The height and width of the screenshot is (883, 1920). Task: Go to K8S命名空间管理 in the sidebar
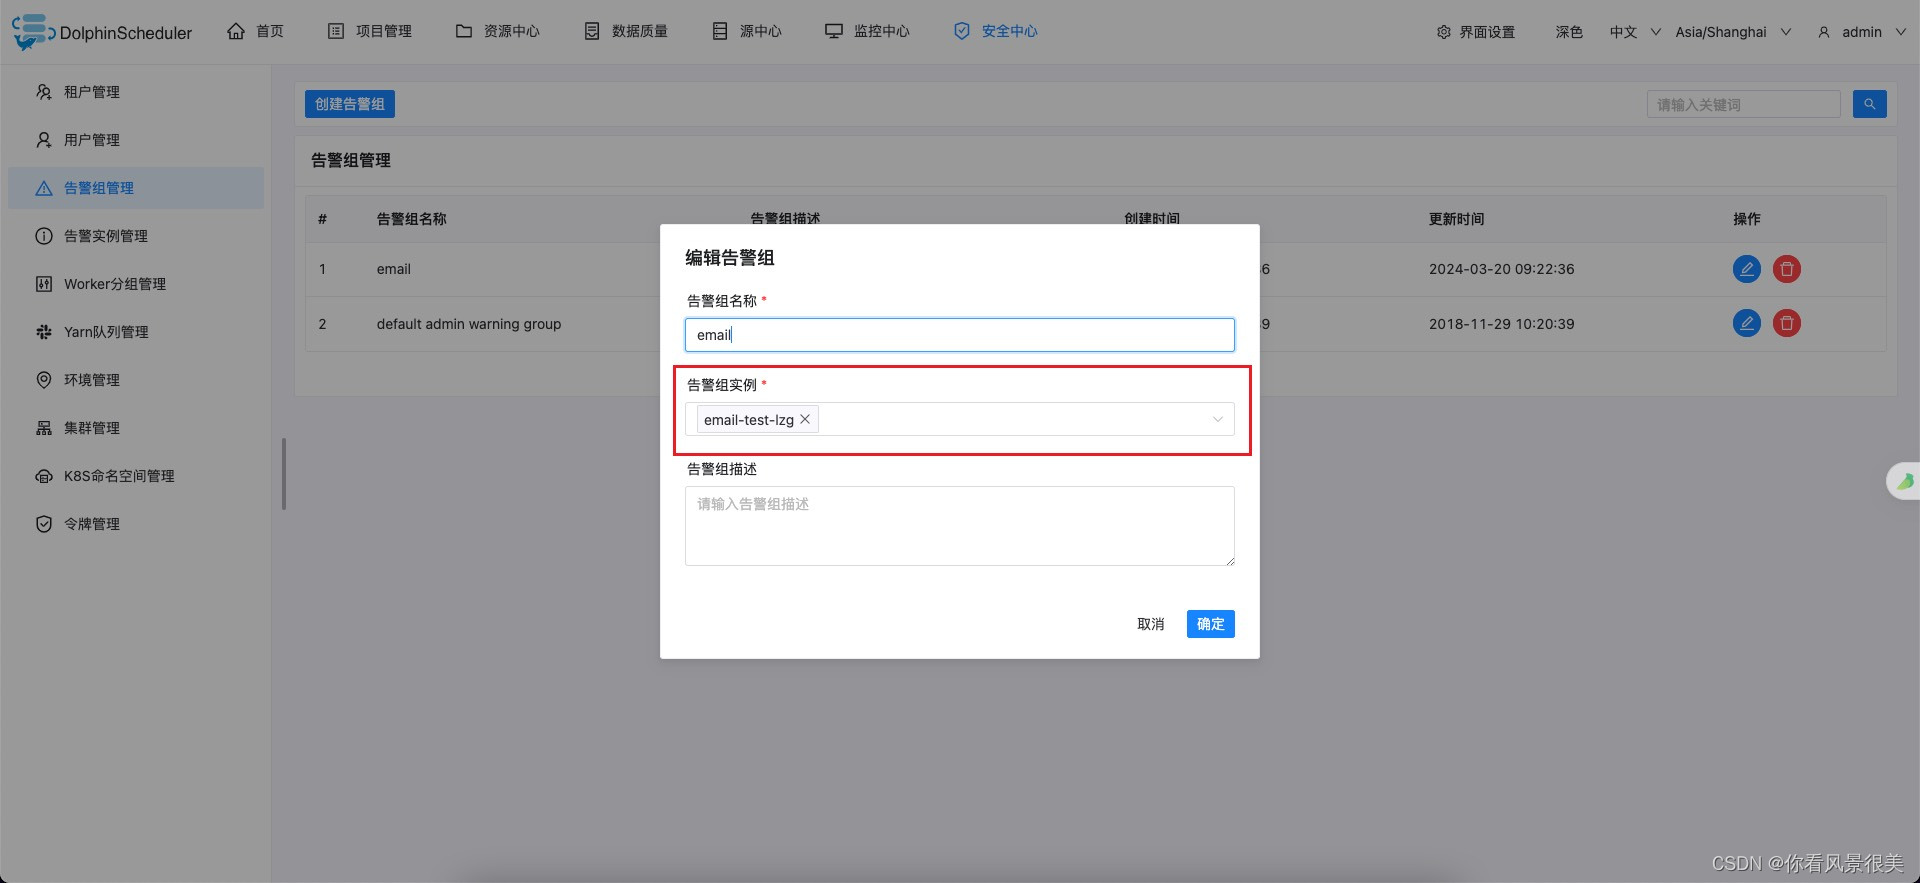[136, 476]
